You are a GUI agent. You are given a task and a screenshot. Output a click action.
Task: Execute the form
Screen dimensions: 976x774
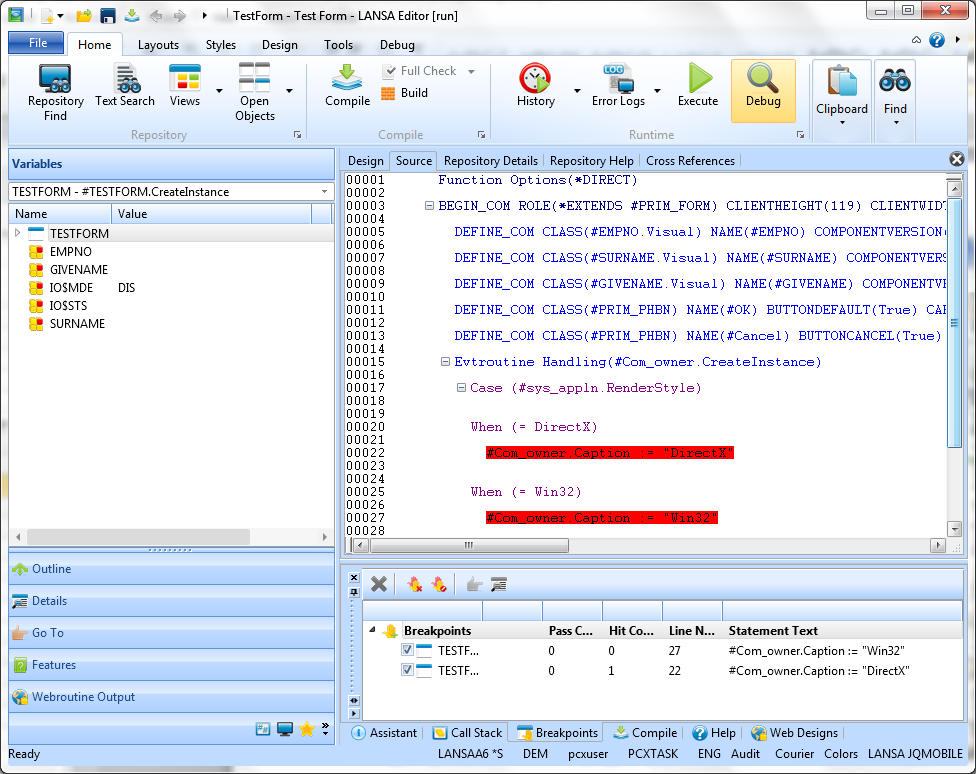pyautogui.click(x=698, y=86)
